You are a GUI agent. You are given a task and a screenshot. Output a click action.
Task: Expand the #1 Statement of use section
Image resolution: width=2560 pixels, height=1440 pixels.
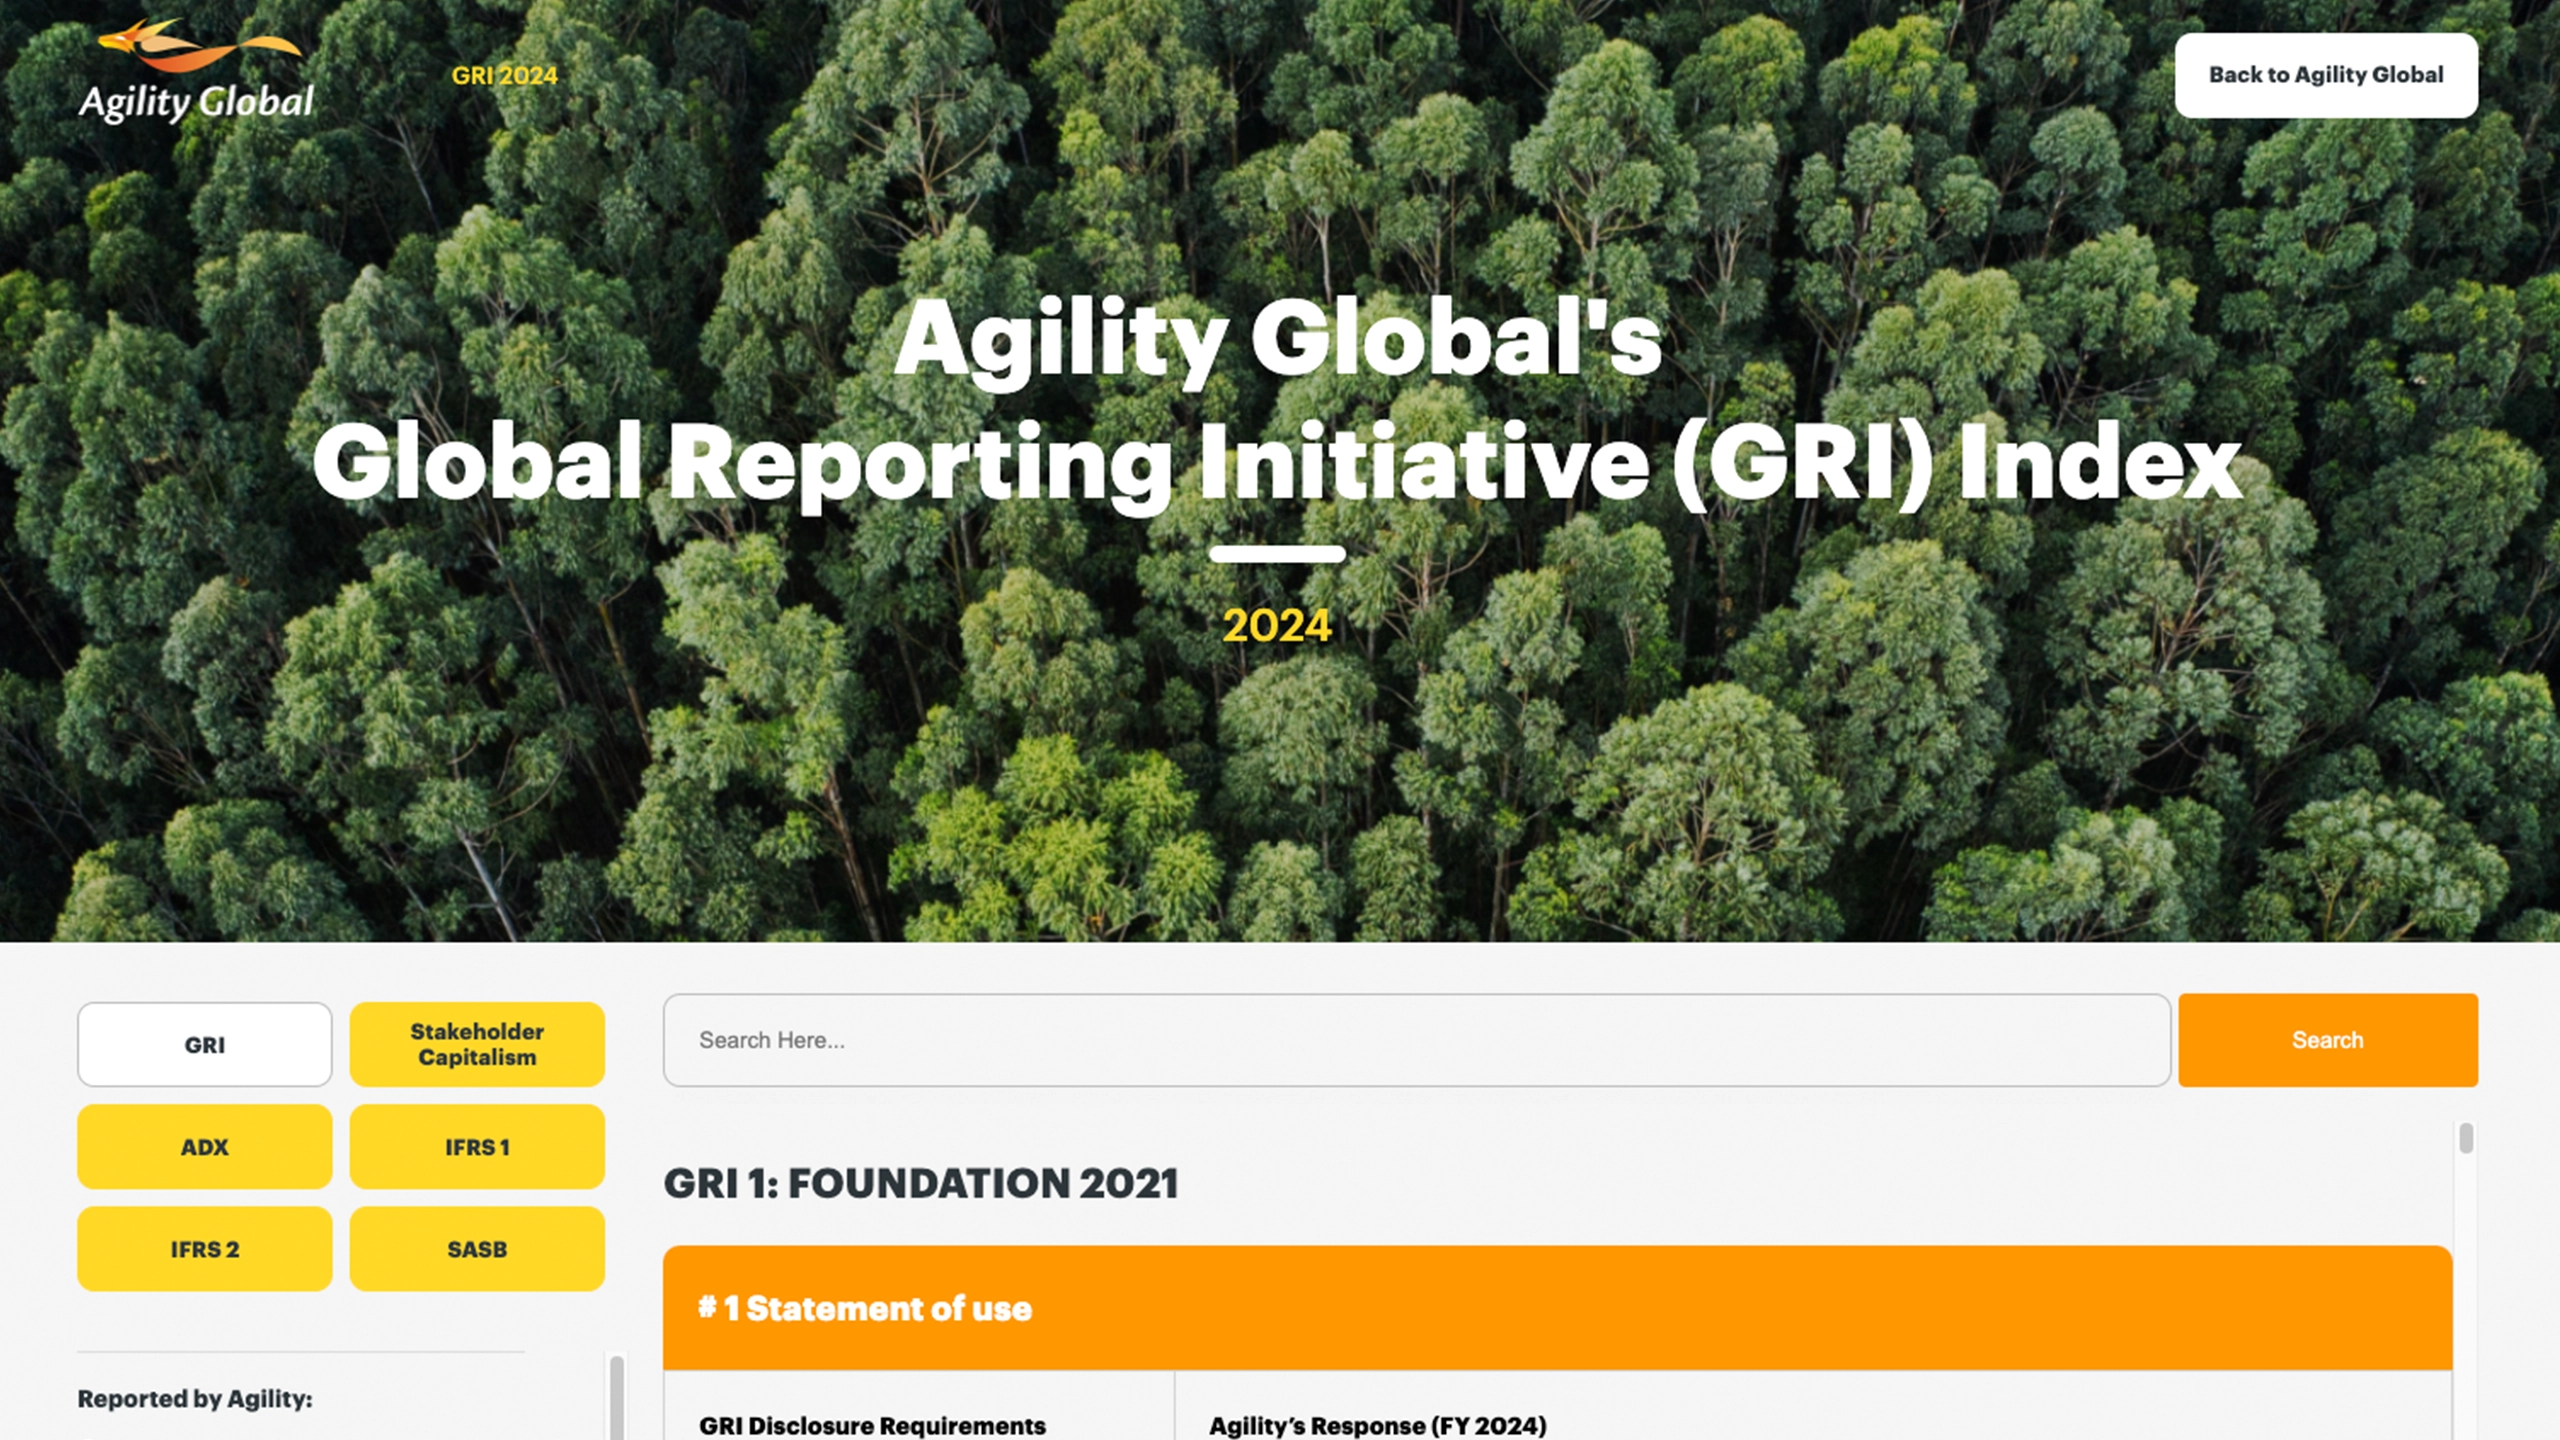(x=1556, y=1307)
